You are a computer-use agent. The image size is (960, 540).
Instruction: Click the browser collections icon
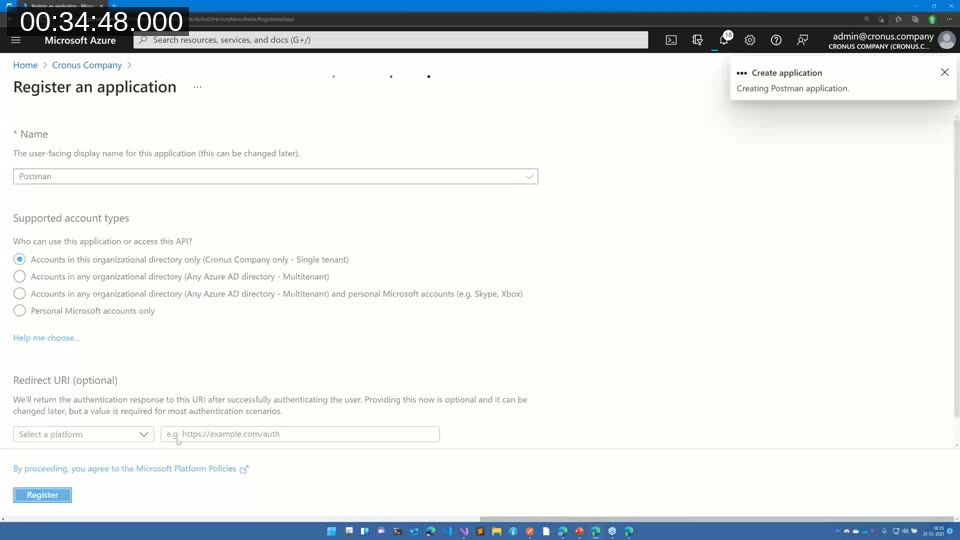click(915, 20)
